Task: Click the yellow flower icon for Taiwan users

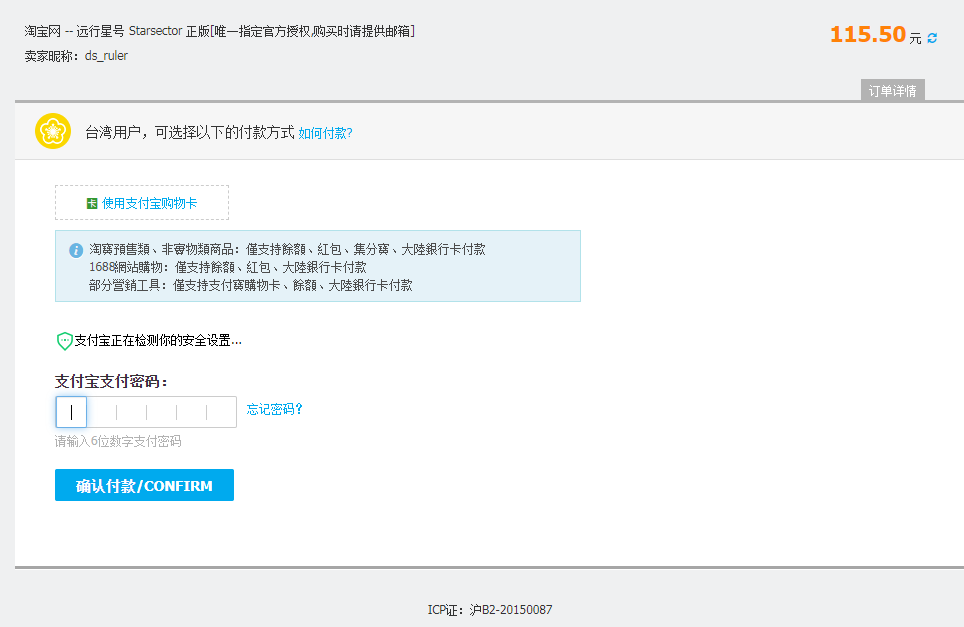Action: [52, 131]
